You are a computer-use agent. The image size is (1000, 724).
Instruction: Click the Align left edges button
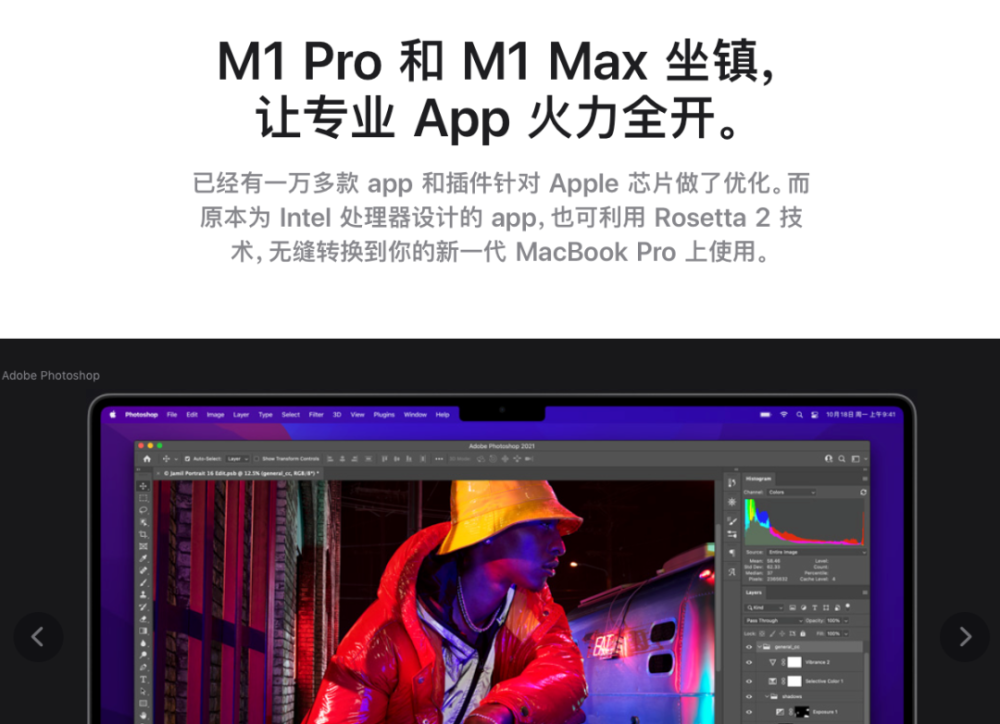(x=330, y=459)
